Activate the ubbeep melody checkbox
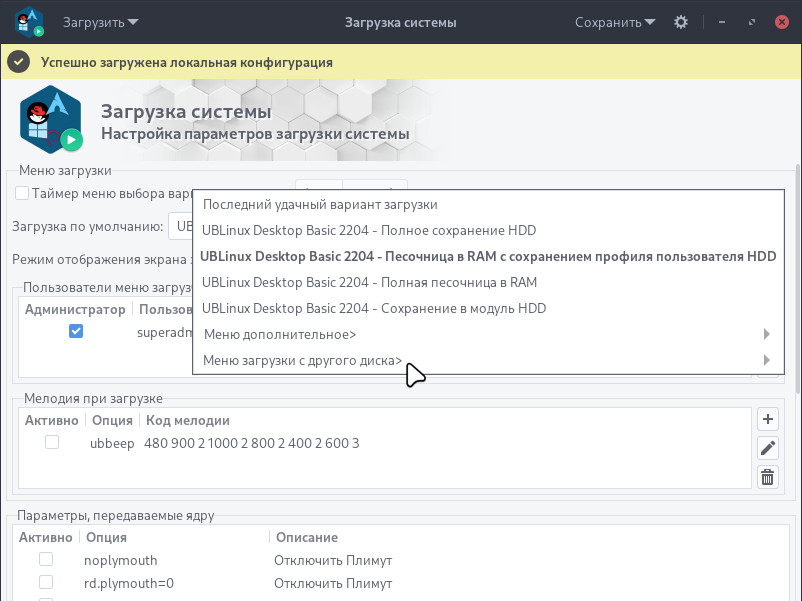Image resolution: width=802 pixels, height=601 pixels. 52,442
